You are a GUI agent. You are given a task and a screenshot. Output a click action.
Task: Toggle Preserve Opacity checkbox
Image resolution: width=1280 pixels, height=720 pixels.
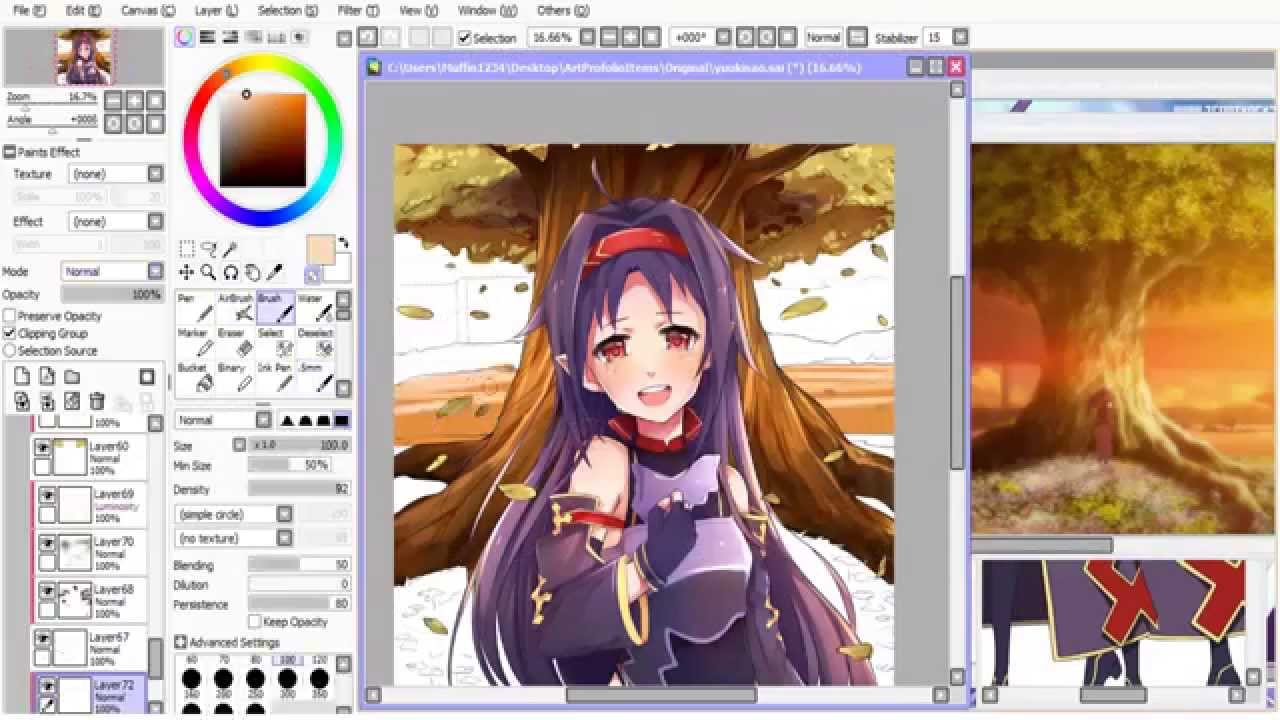10,316
